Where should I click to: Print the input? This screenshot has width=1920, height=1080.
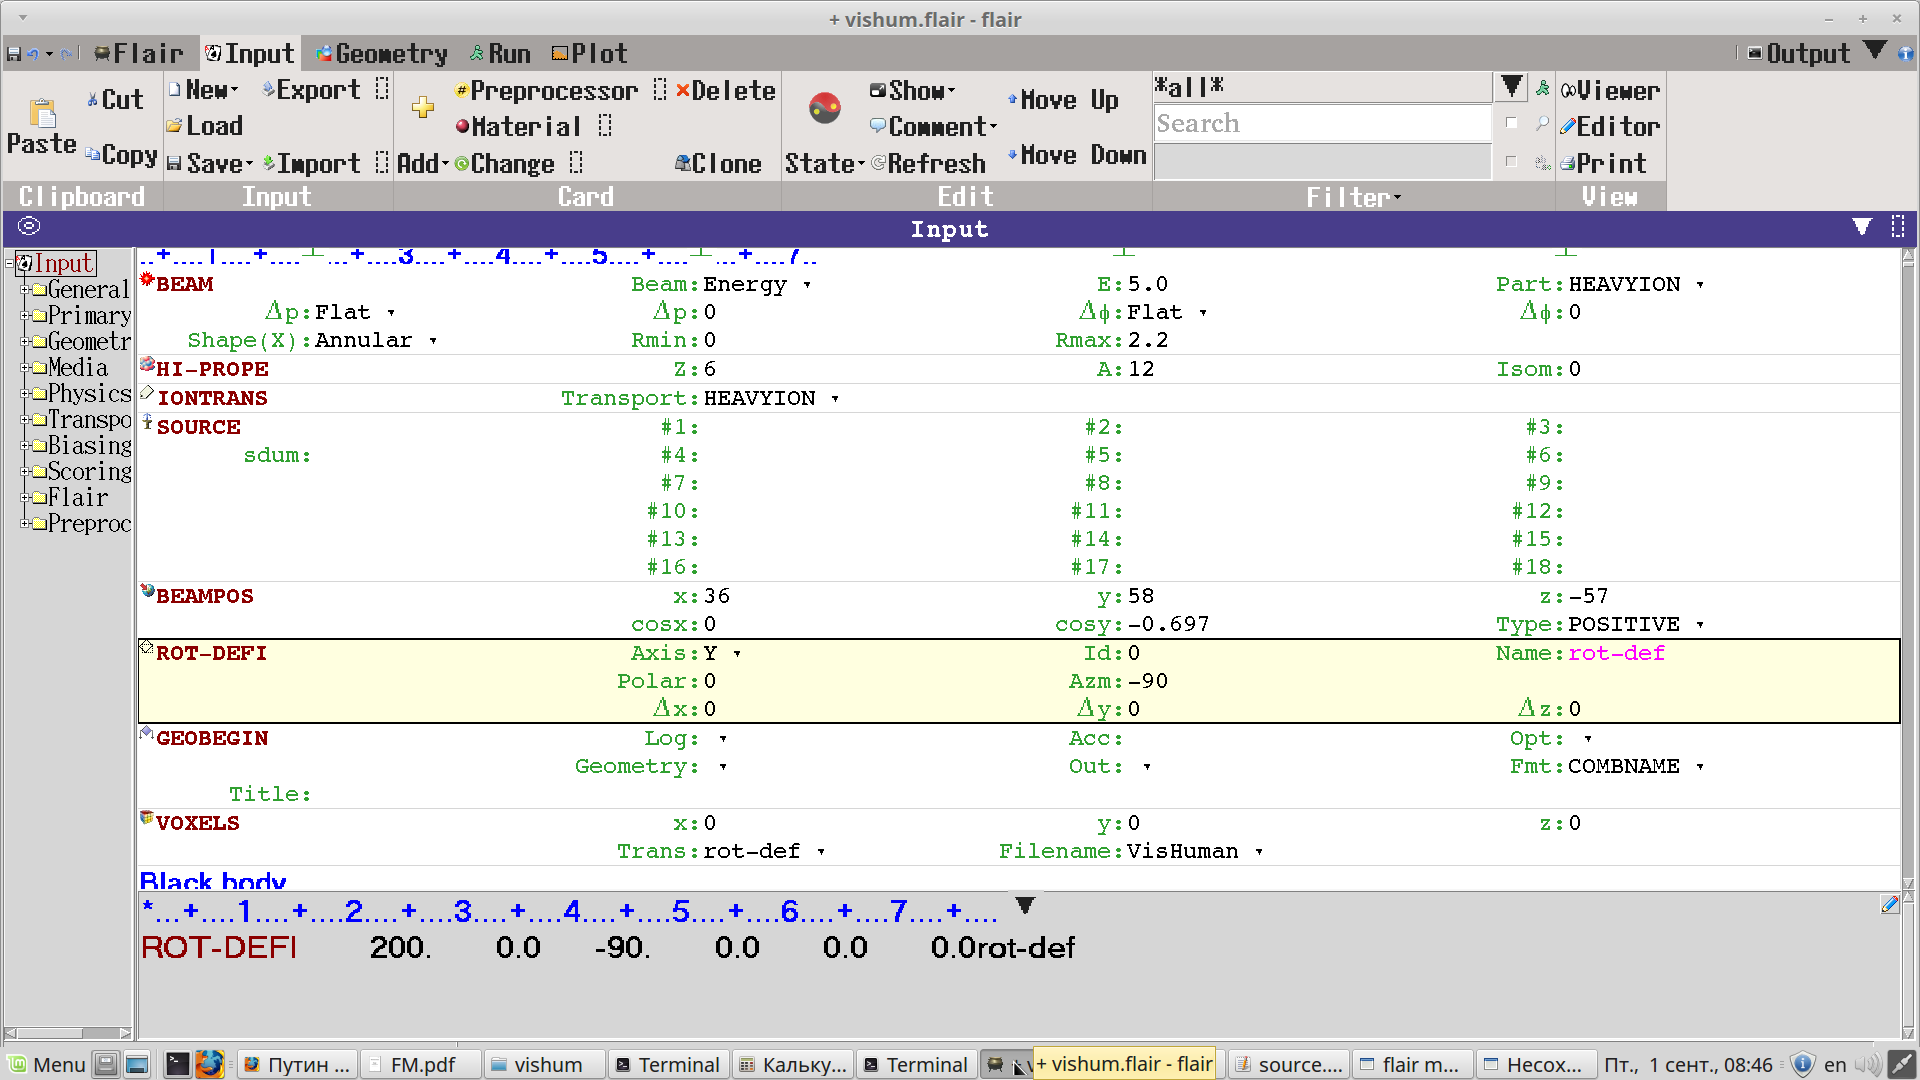click(x=1603, y=163)
